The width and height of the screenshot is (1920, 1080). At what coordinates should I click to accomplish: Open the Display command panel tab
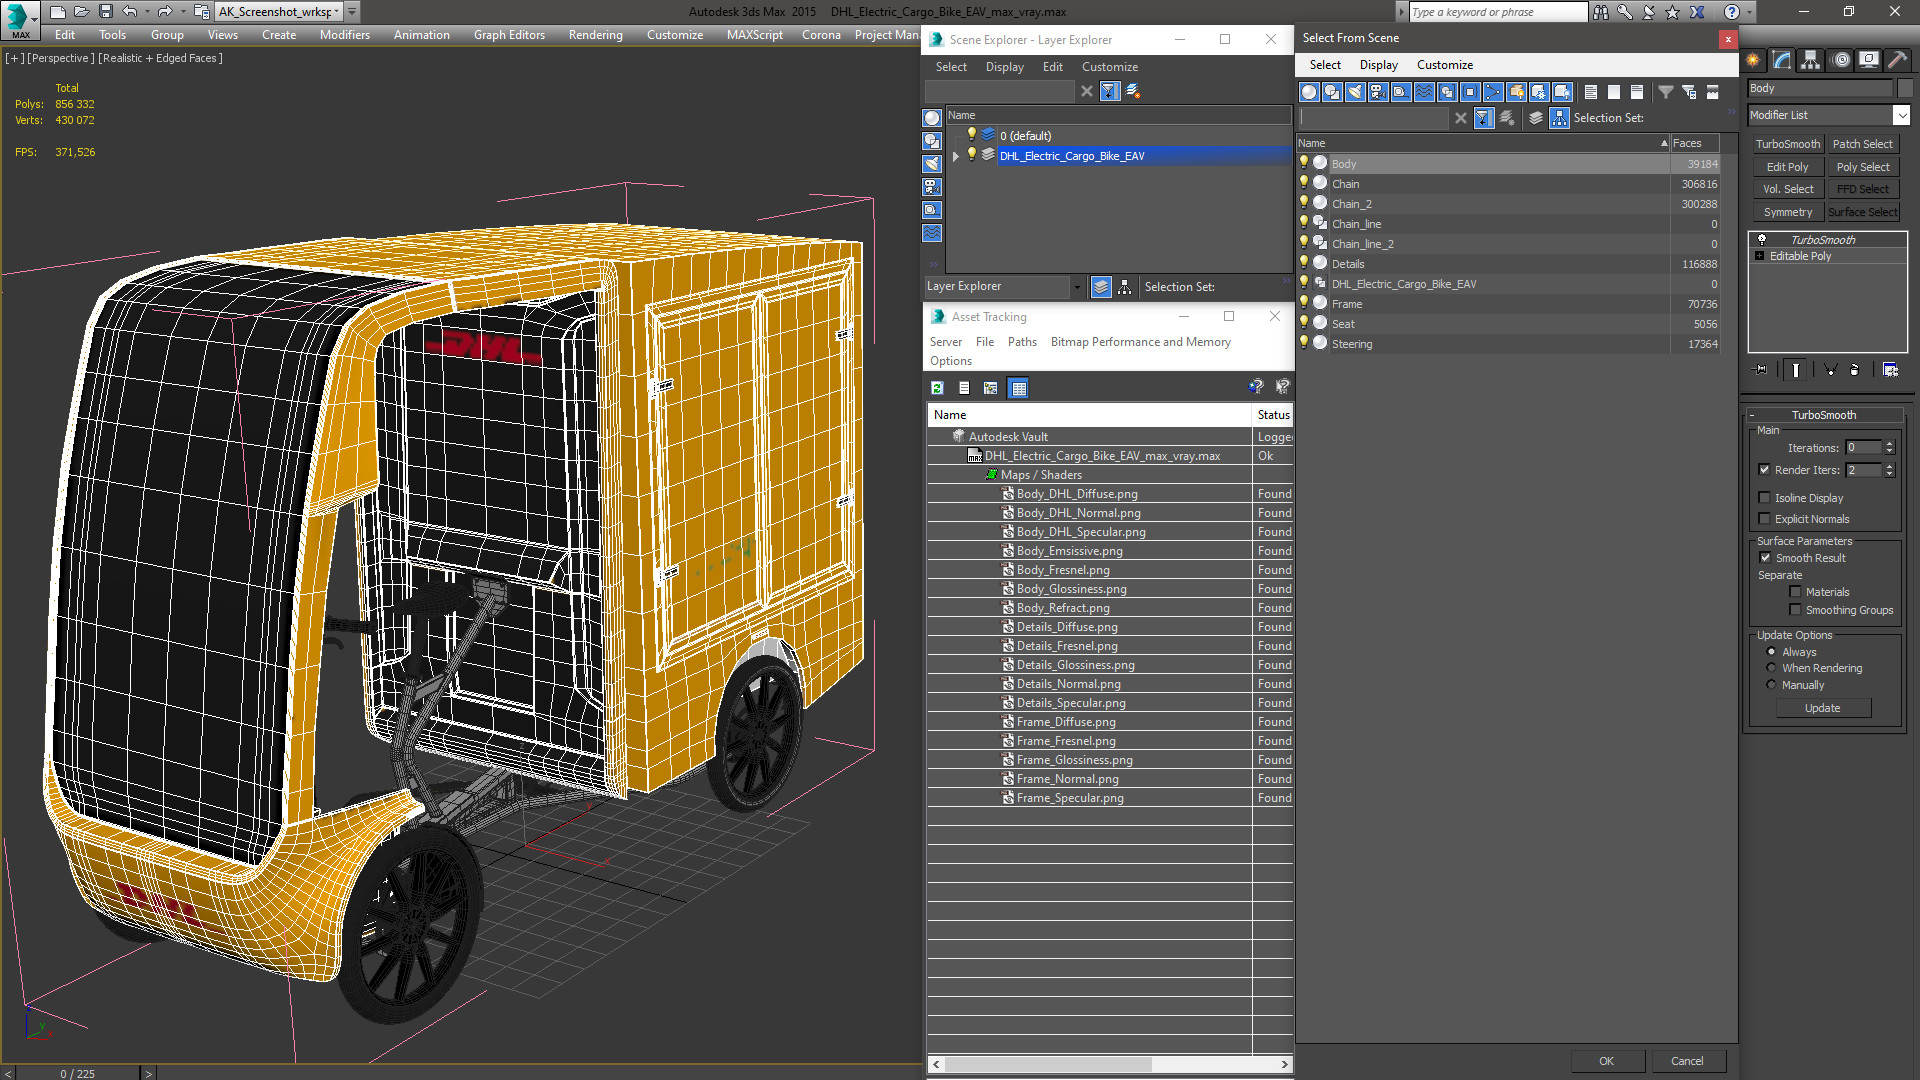tap(1868, 60)
